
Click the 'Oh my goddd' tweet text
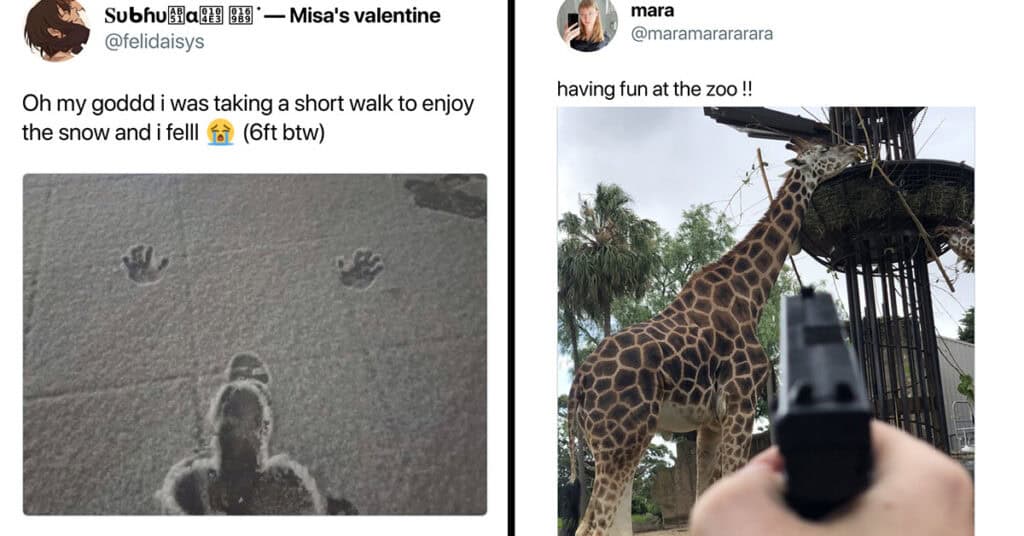coord(248,118)
